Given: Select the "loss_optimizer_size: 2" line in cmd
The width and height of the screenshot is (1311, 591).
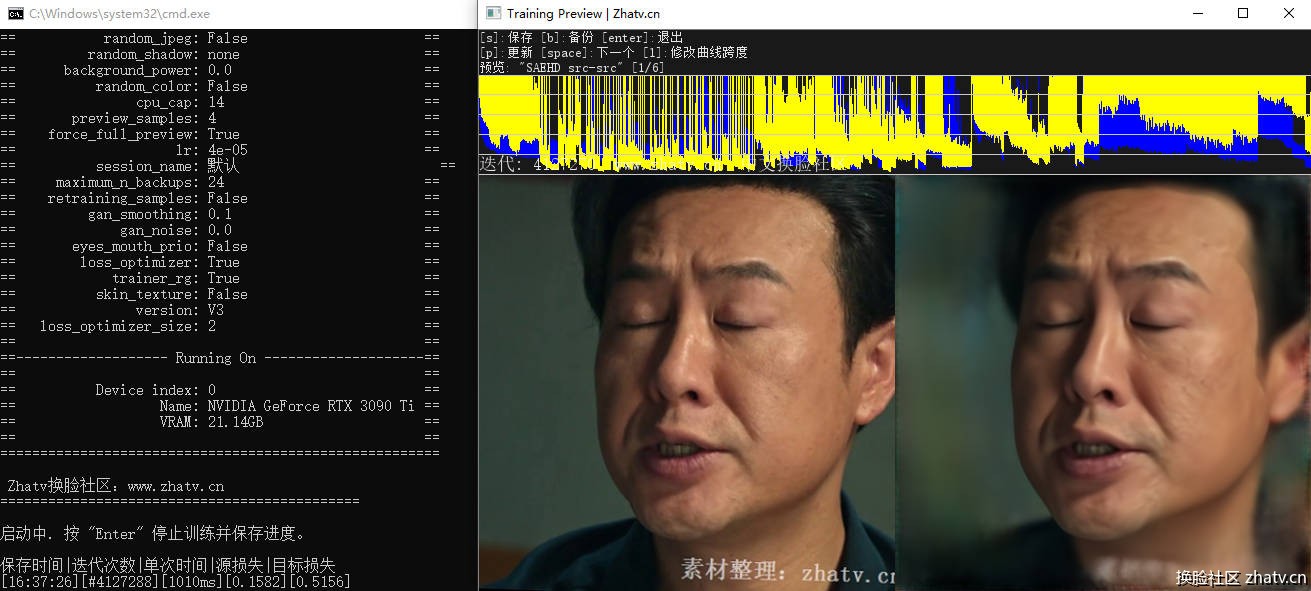Looking at the screenshot, I should pos(127,326).
